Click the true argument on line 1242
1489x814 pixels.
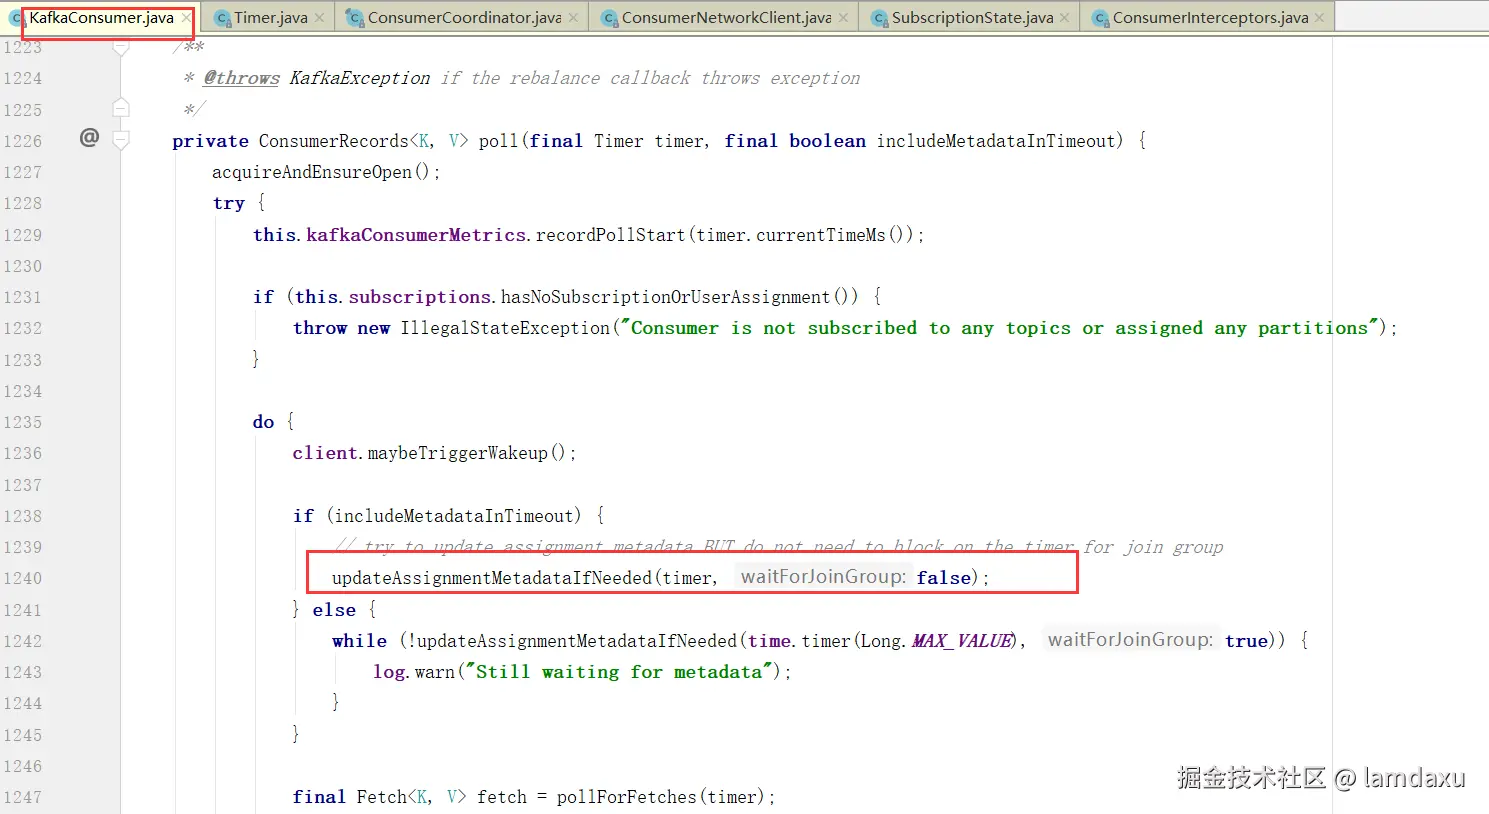click(1246, 641)
